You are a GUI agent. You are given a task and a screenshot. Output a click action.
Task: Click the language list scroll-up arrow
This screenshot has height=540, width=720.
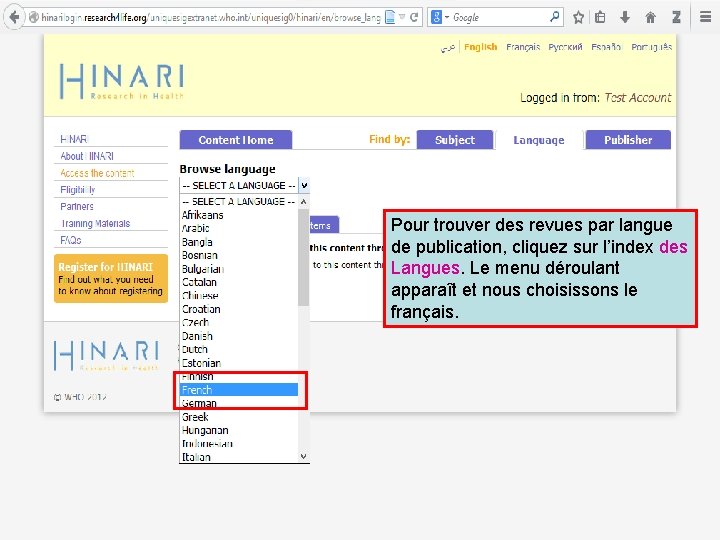(304, 202)
